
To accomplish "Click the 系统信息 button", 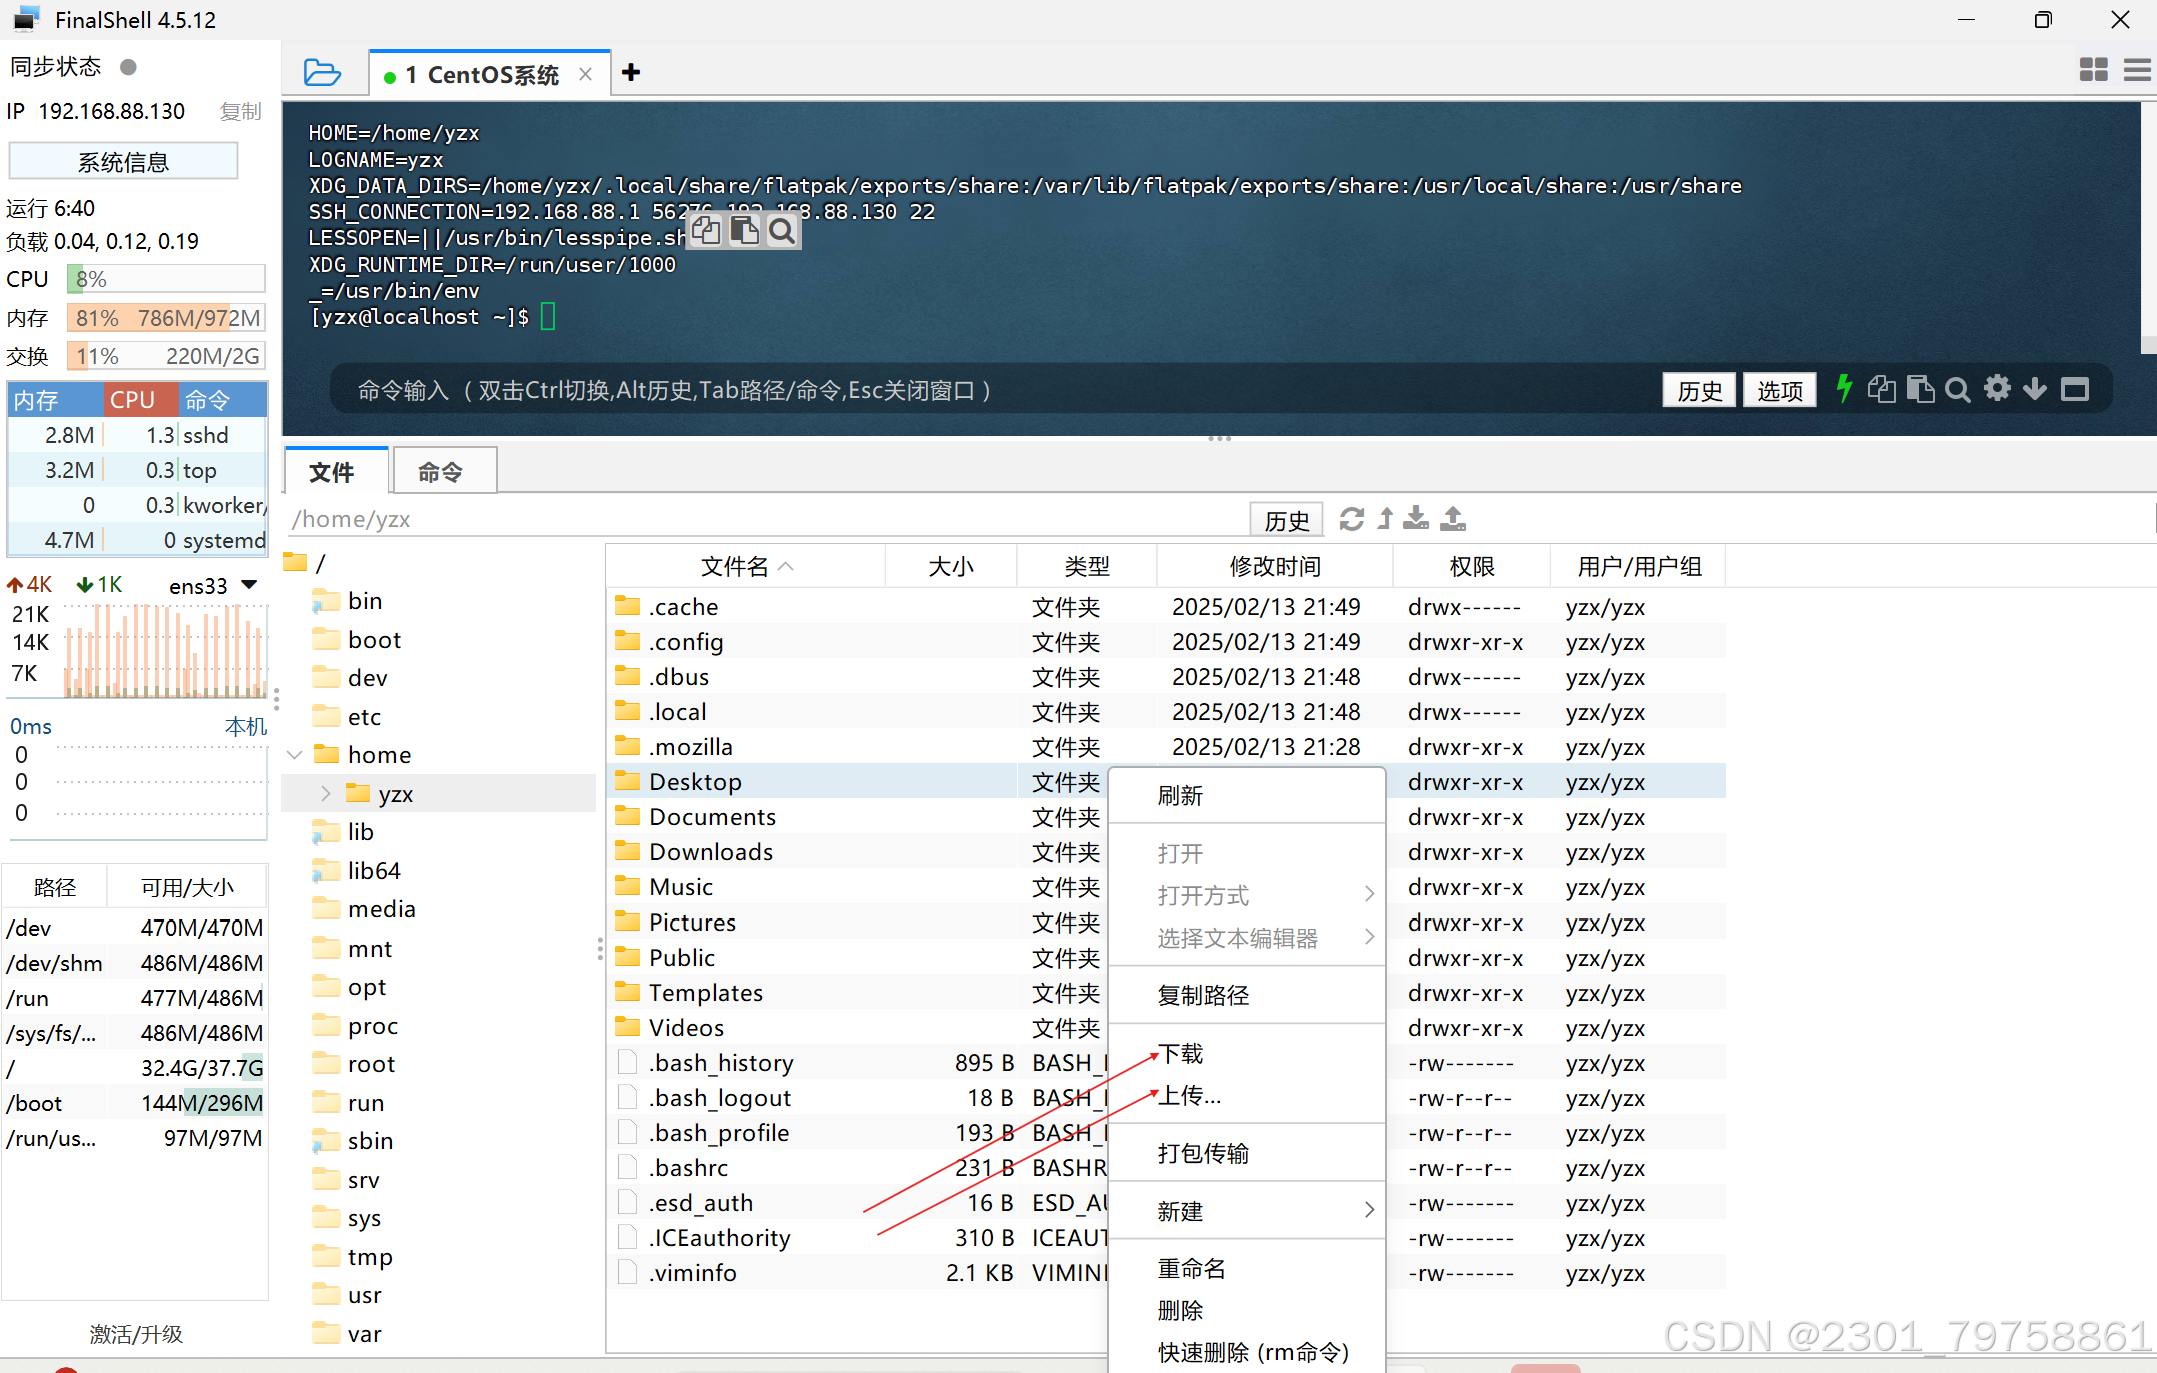I will [x=123, y=162].
